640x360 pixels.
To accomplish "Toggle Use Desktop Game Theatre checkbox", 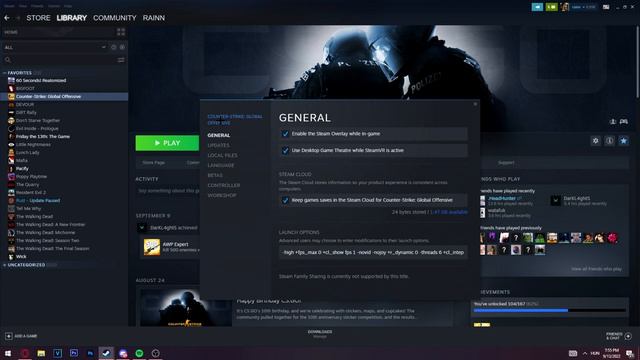I will coord(285,151).
